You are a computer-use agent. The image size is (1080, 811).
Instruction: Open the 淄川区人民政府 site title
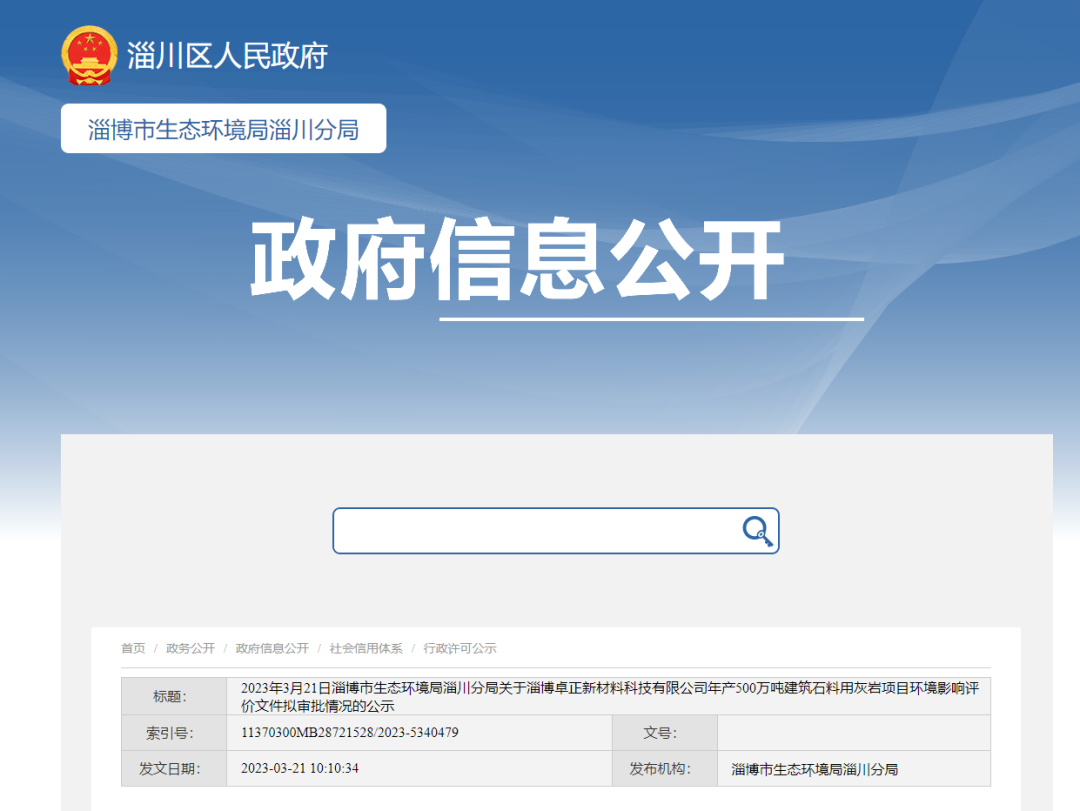pos(227,56)
